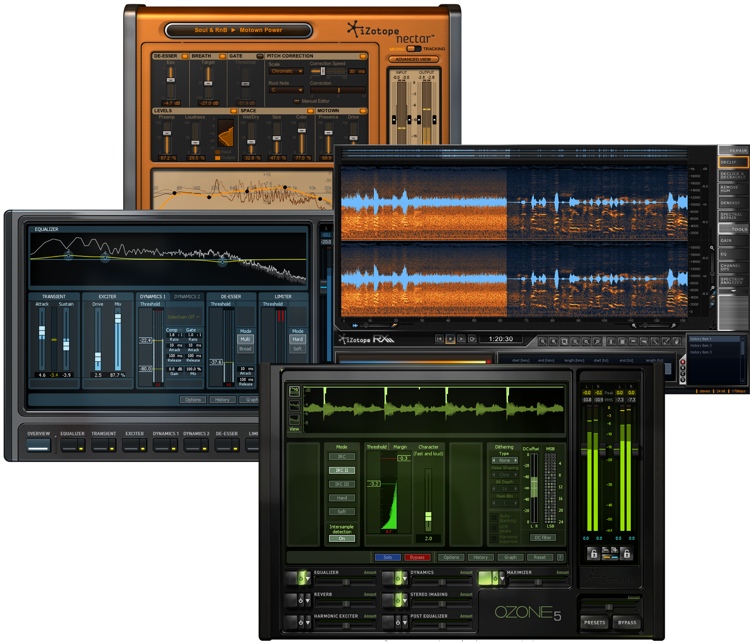Open Remove Hum module in RX sidebar

coord(732,189)
